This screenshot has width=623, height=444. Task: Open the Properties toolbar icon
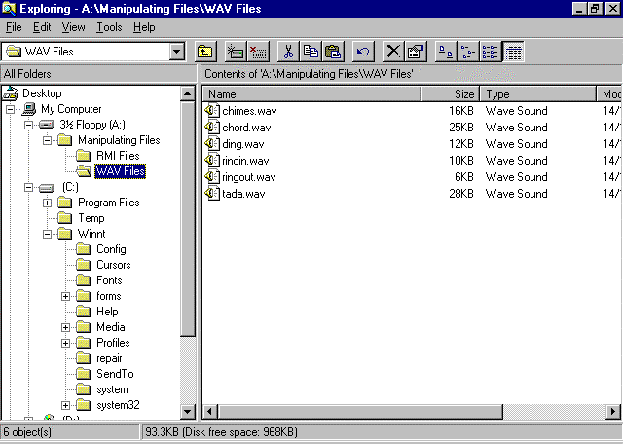point(415,51)
